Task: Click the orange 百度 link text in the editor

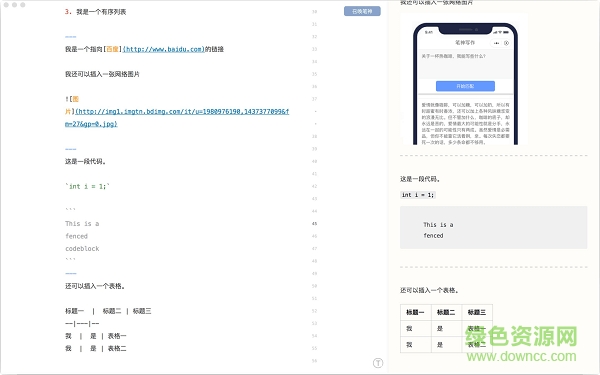Action: (112, 49)
